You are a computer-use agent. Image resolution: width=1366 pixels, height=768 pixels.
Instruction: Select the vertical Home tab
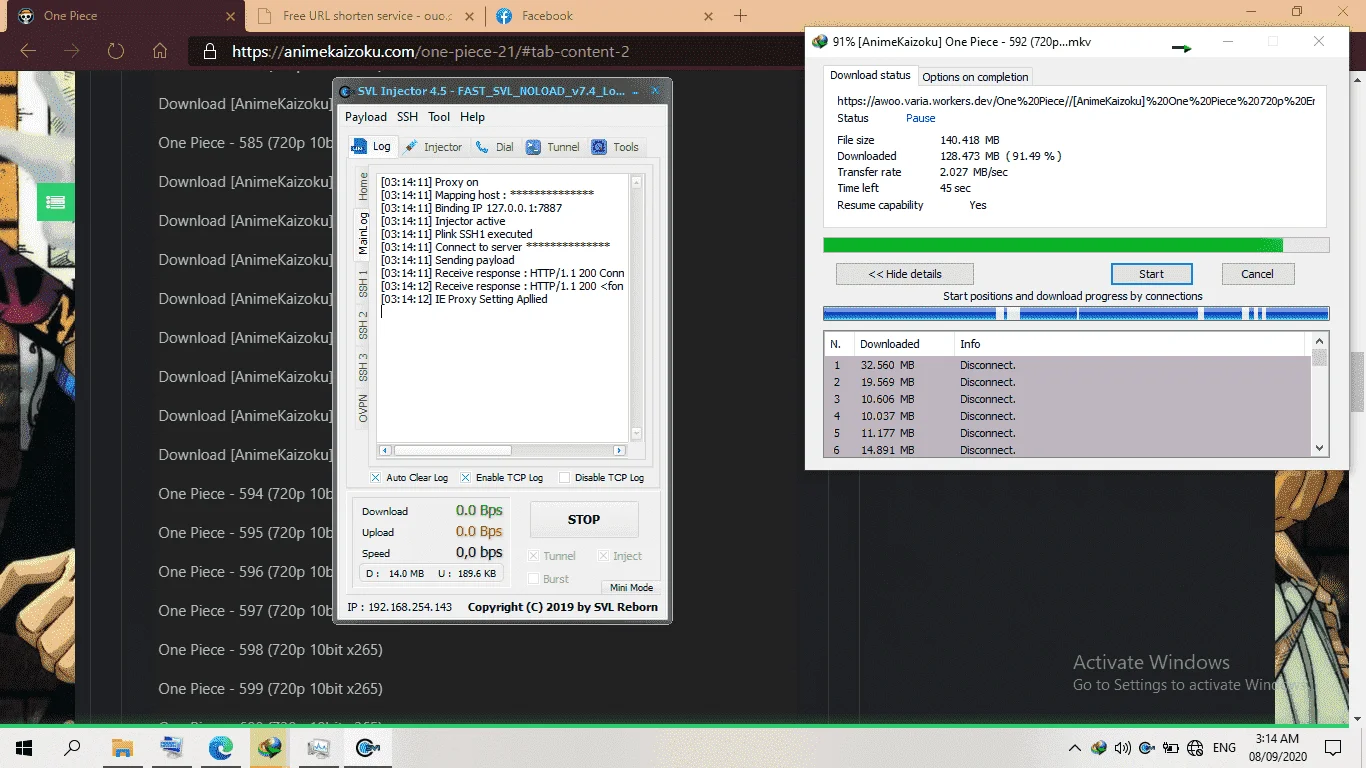point(363,187)
